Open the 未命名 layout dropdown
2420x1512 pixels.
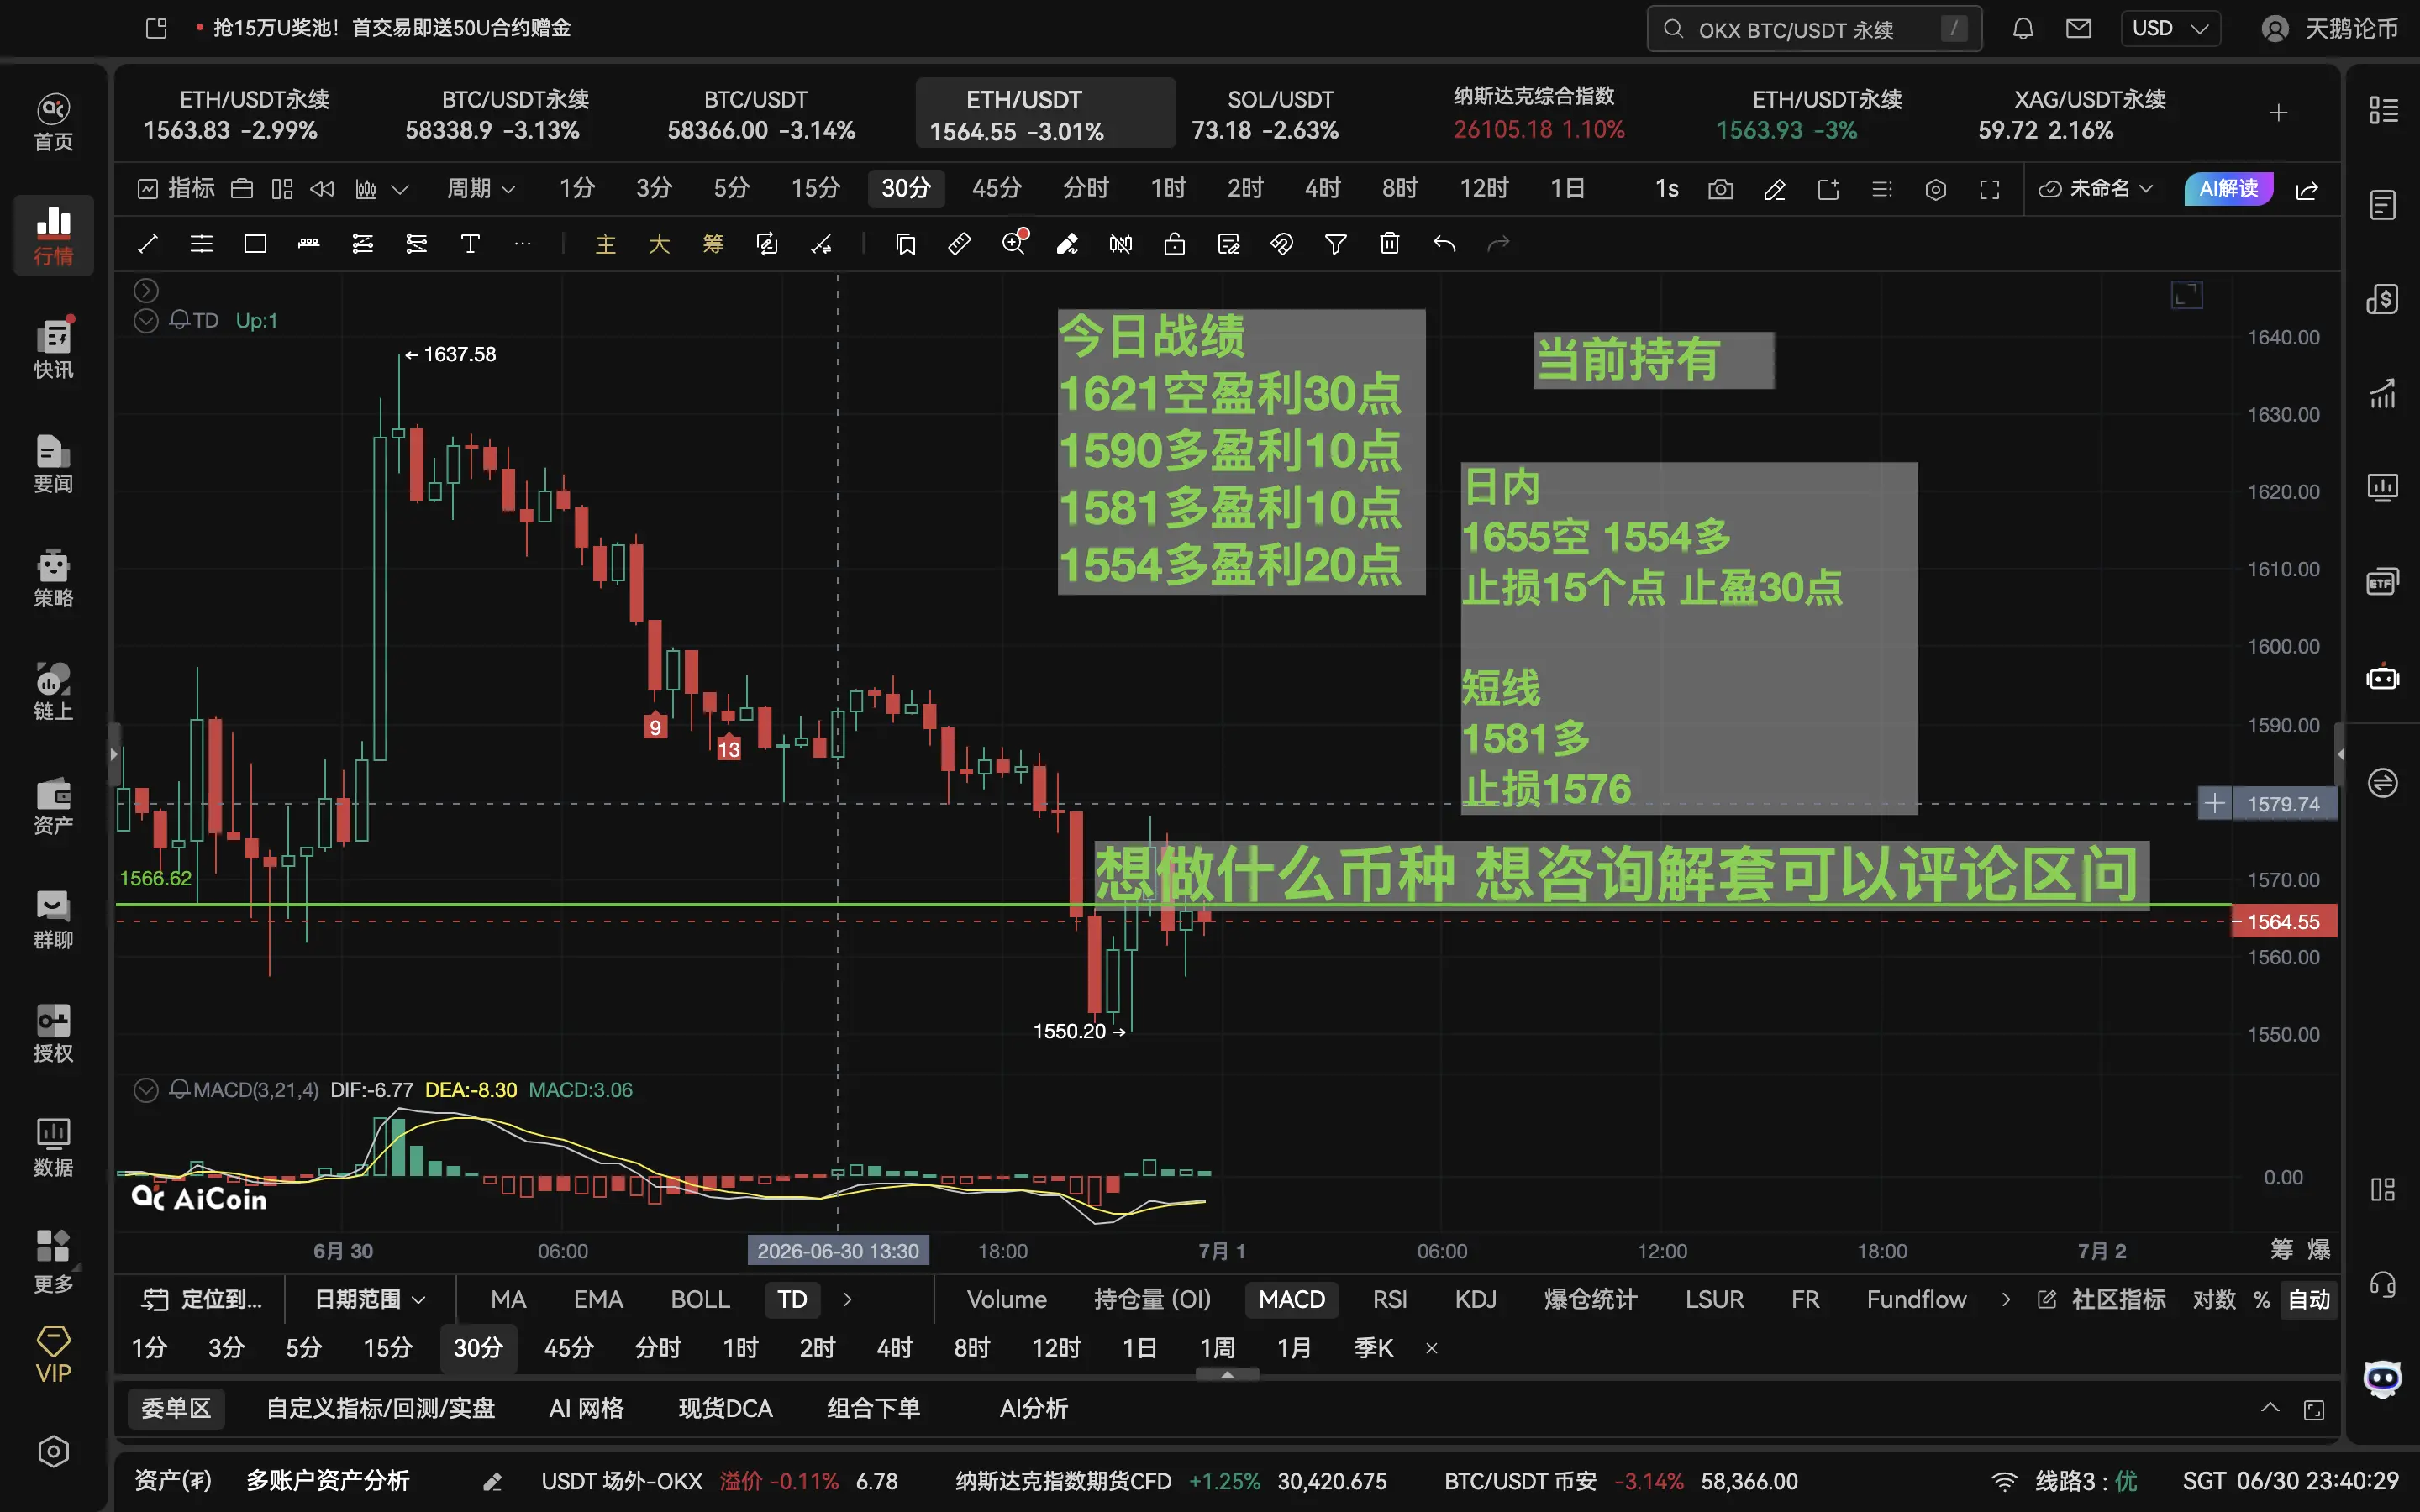2095,188
